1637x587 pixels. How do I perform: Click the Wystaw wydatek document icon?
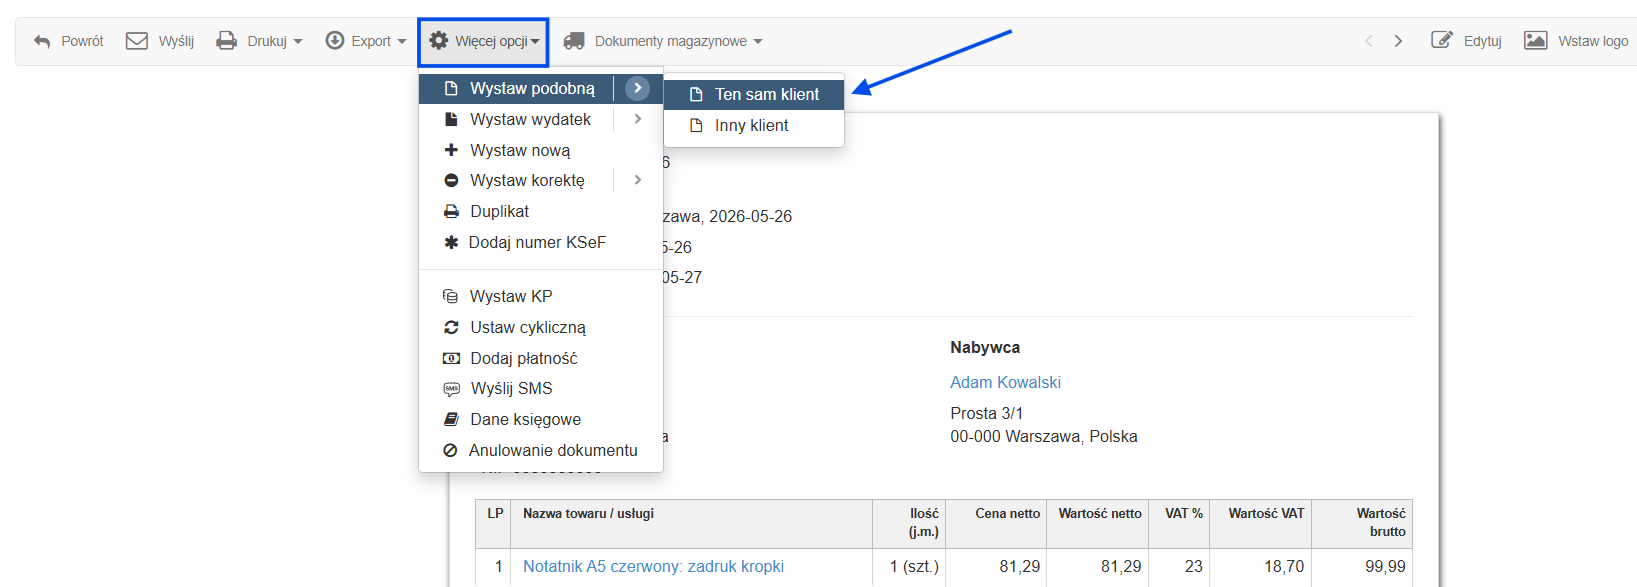pos(451,119)
